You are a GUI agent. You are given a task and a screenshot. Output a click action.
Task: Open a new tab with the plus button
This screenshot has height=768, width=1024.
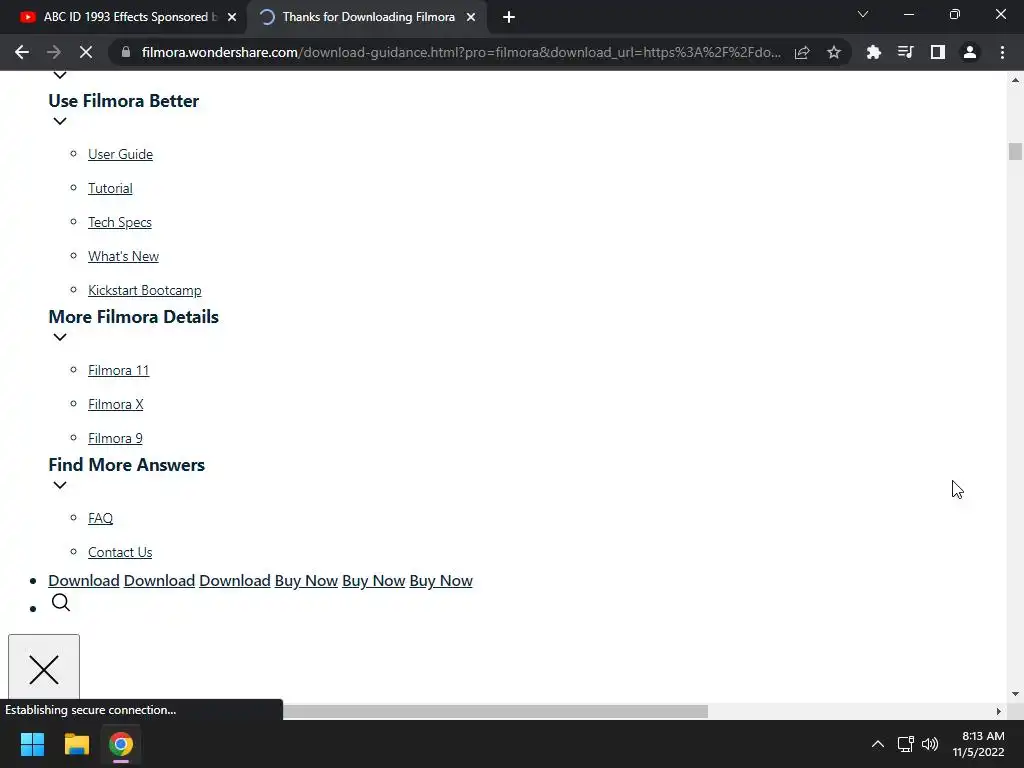[x=509, y=17]
